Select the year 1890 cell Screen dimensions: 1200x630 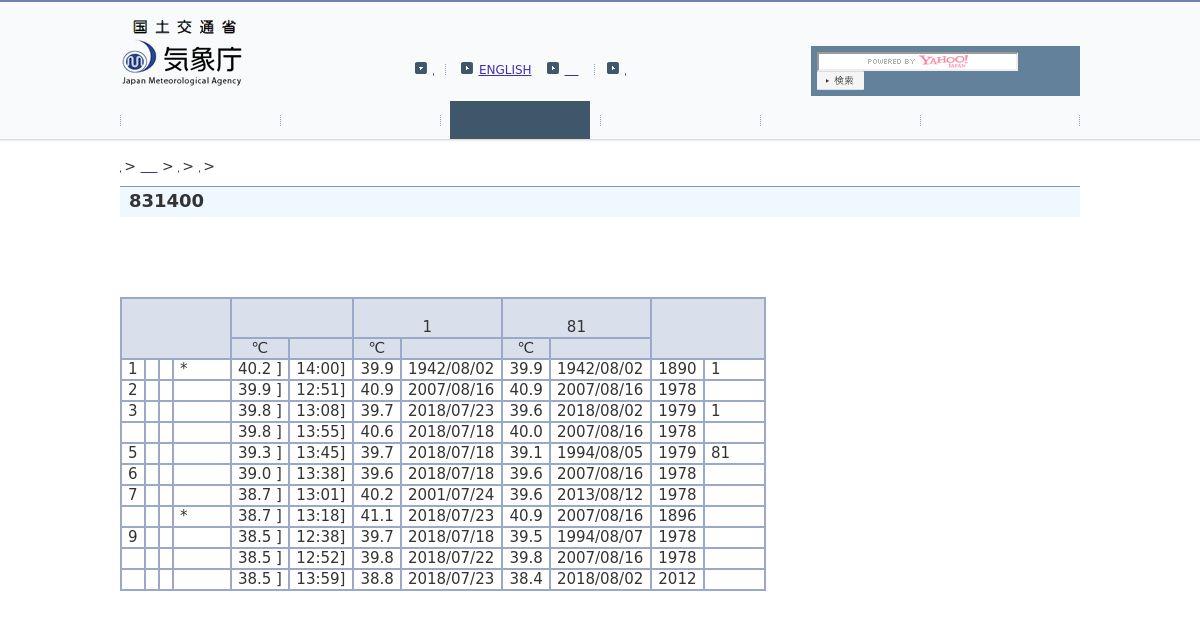pyautogui.click(x=677, y=369)
